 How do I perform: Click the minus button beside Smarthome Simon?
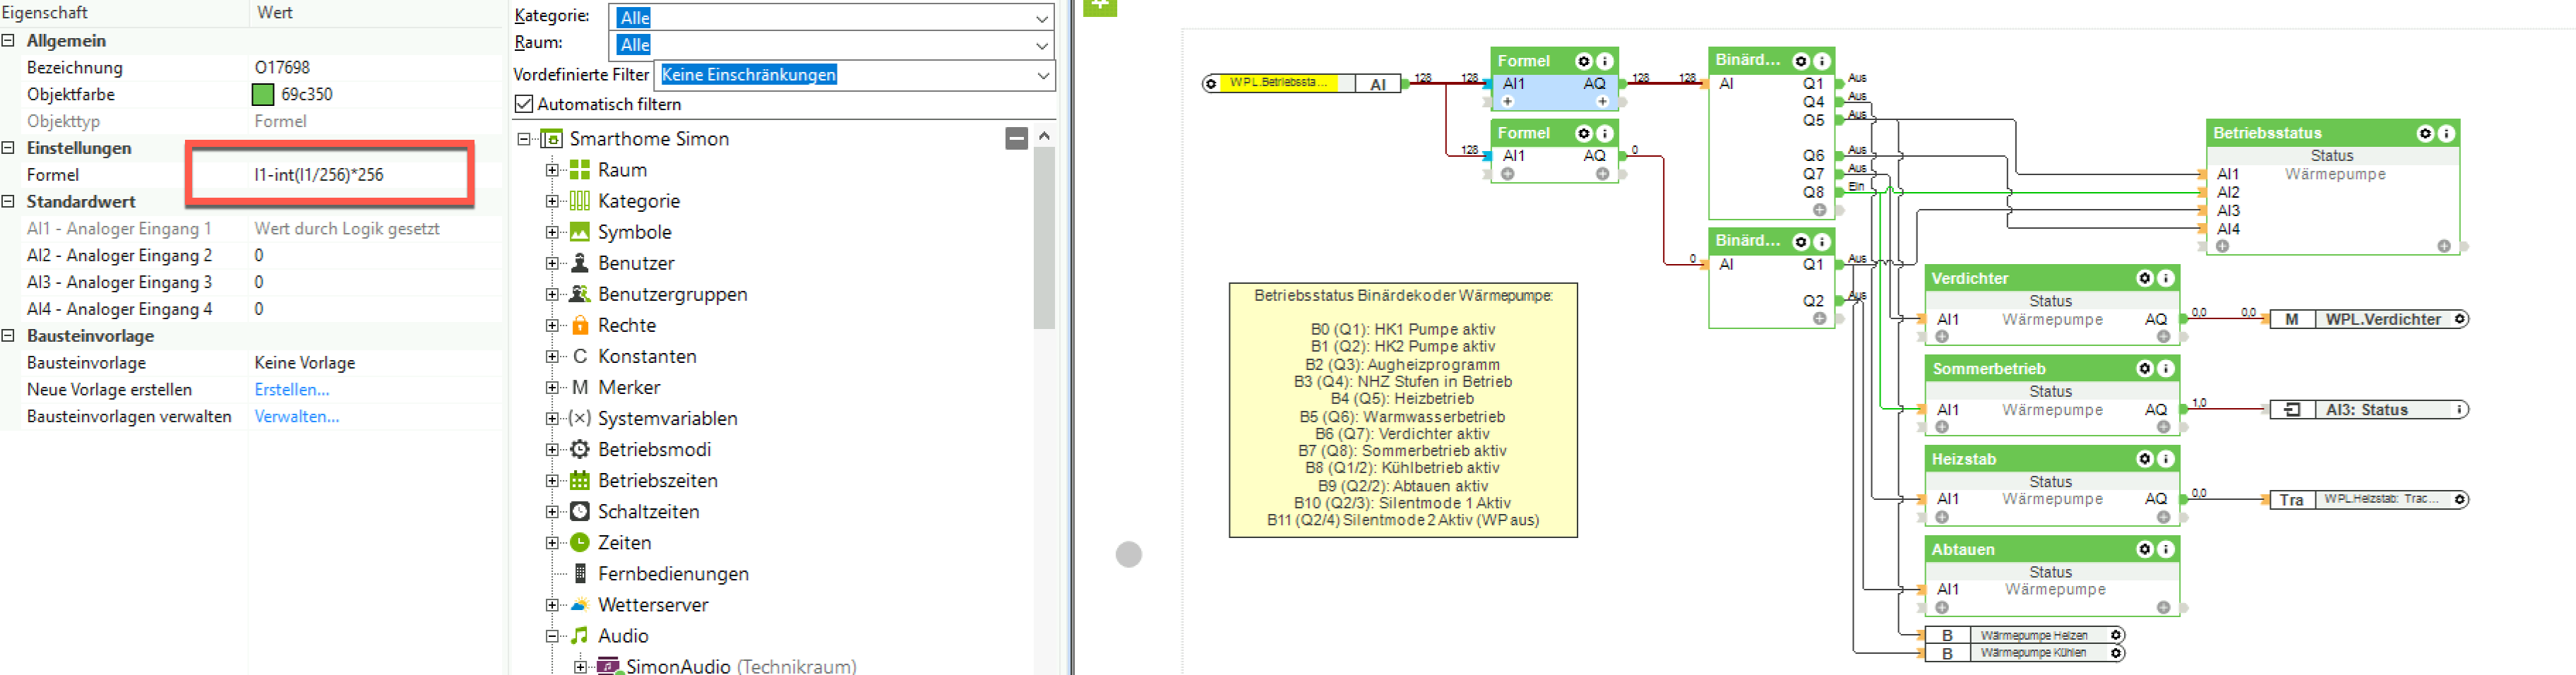[1016, 138]
